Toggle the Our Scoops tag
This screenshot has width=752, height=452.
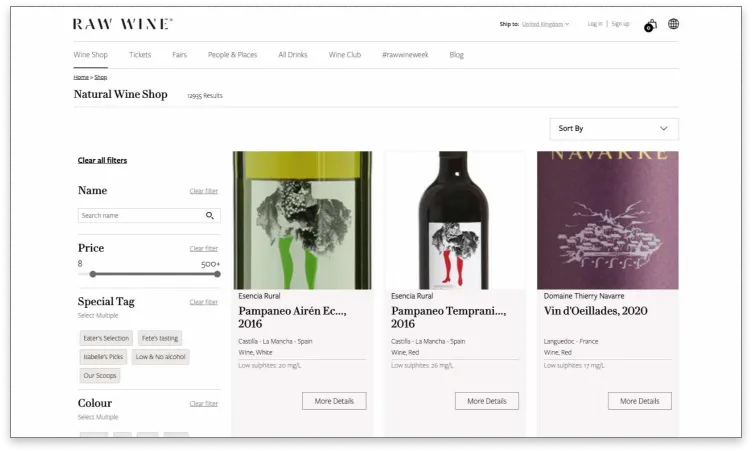(x=100, y=376)
